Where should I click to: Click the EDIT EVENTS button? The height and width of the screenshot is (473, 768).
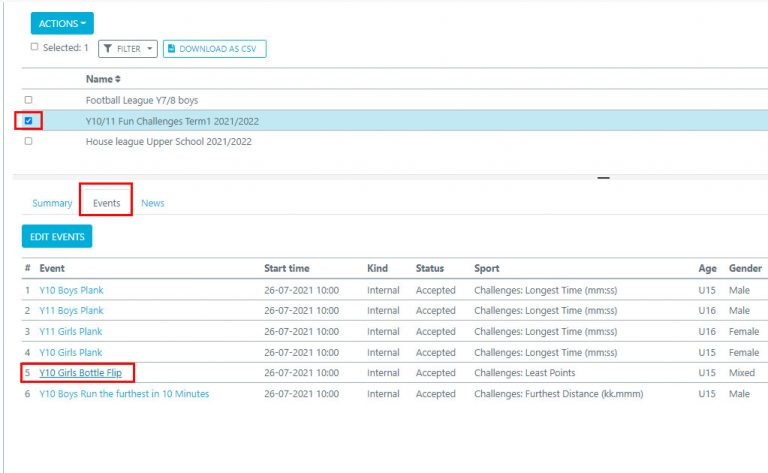57,236
